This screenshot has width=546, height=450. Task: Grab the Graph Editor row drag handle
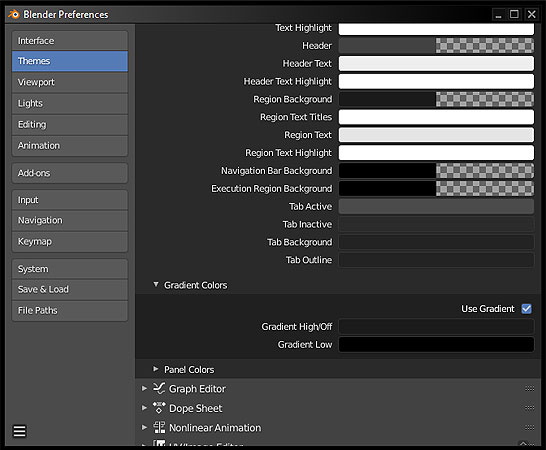point(529,388)
